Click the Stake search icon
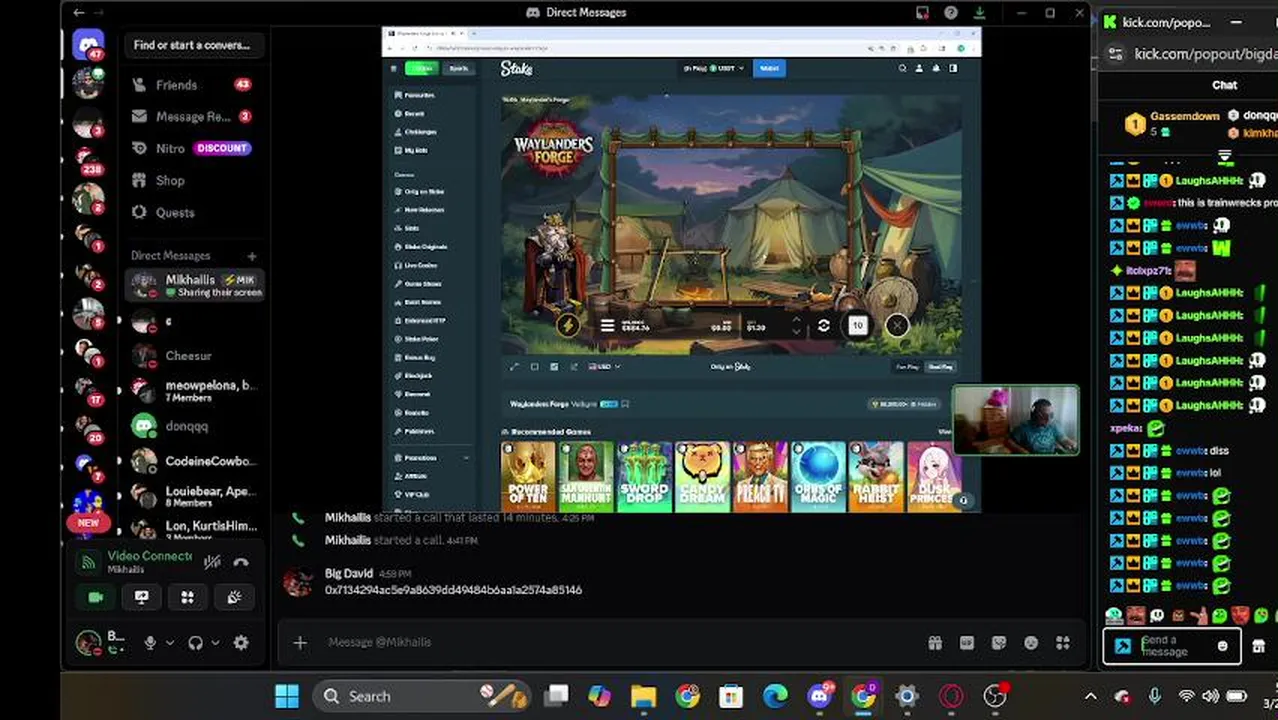Image resolution: width=1278 pixels, height=720 pixels. coord(902,68)
